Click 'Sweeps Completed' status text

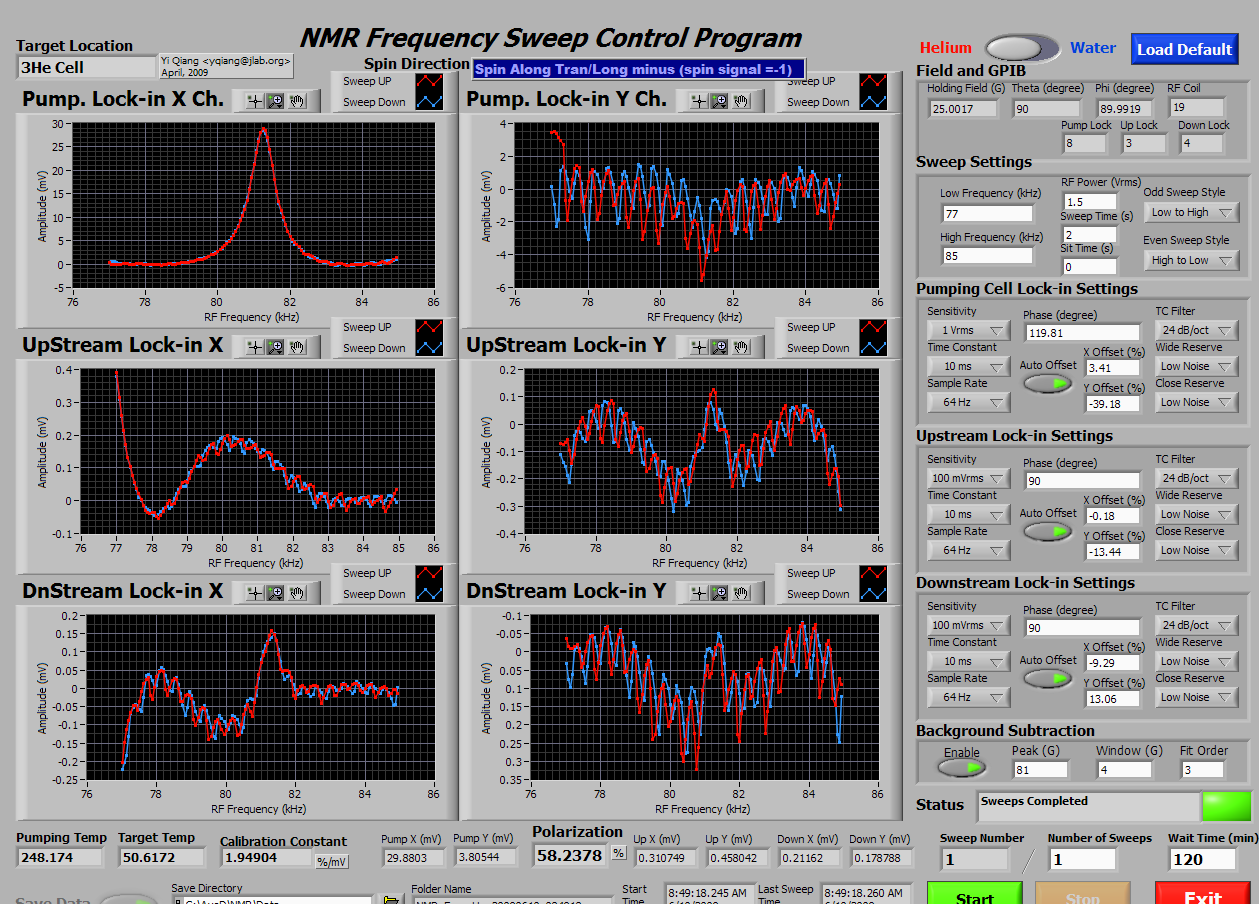pyautogui.click(x=1034, y=801)
